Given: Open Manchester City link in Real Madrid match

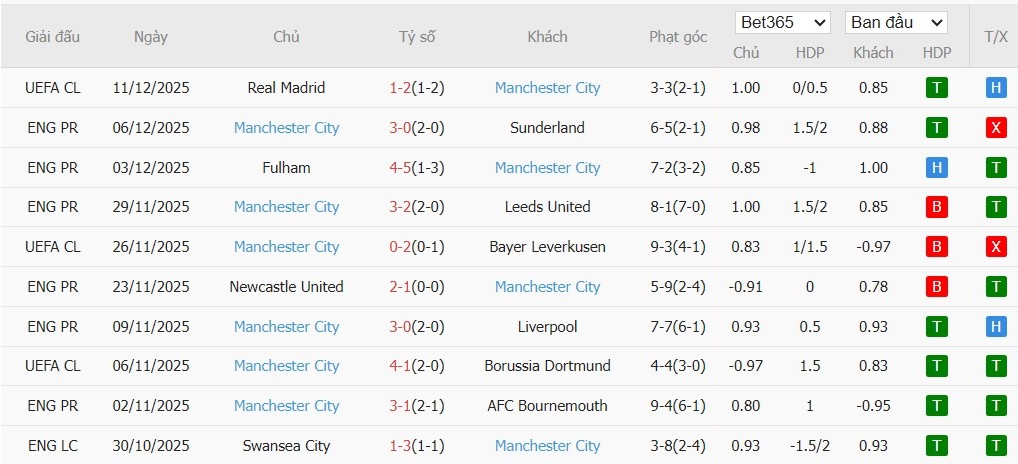Looking at the screenshot, I should (547, 88).
